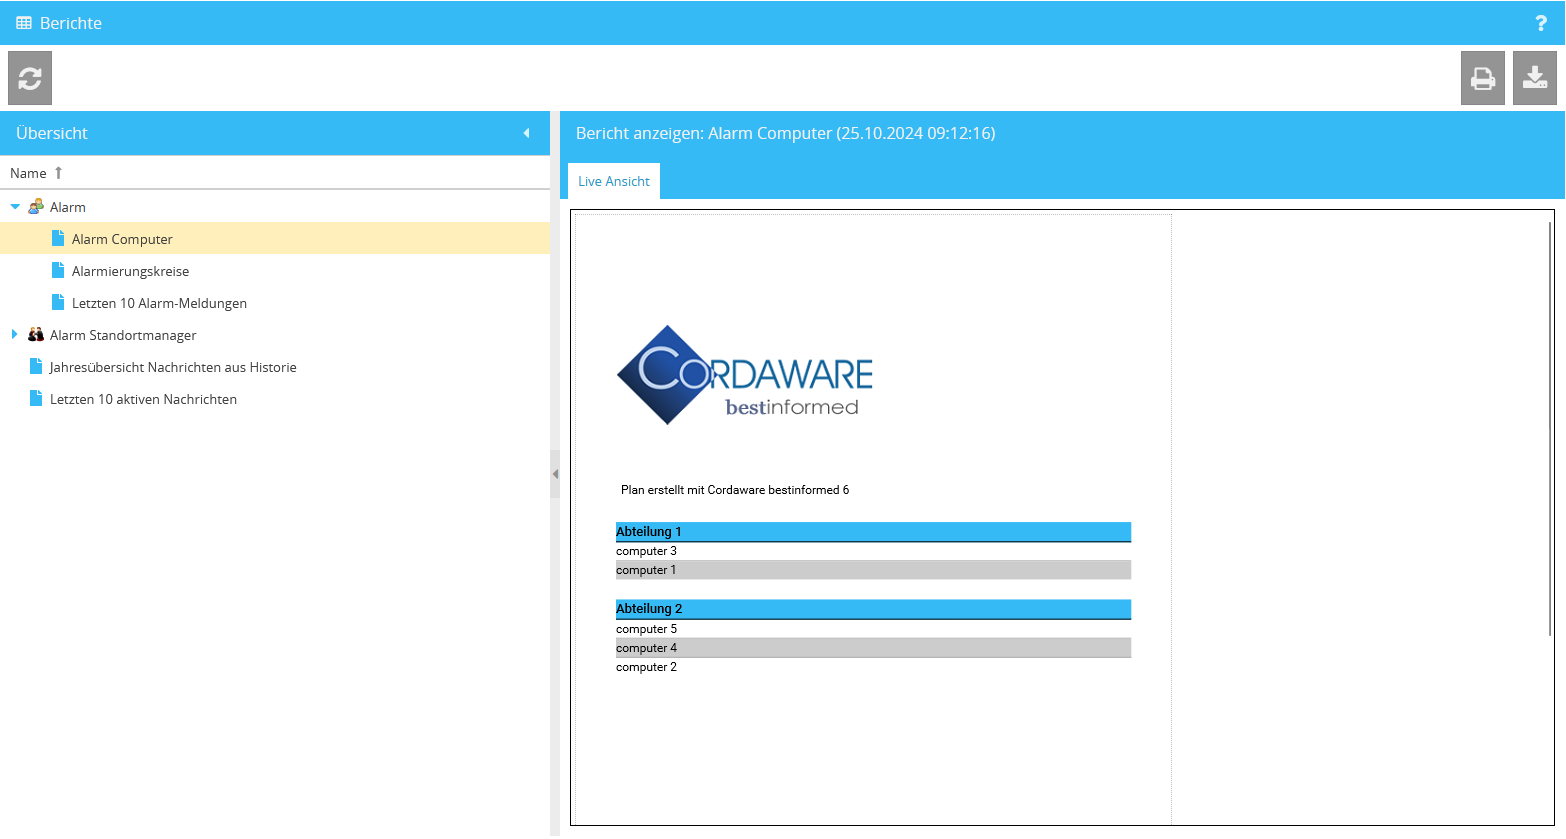Click the 'computer 3' row in report
The image size is (1566, 839).
coord(873,551)
